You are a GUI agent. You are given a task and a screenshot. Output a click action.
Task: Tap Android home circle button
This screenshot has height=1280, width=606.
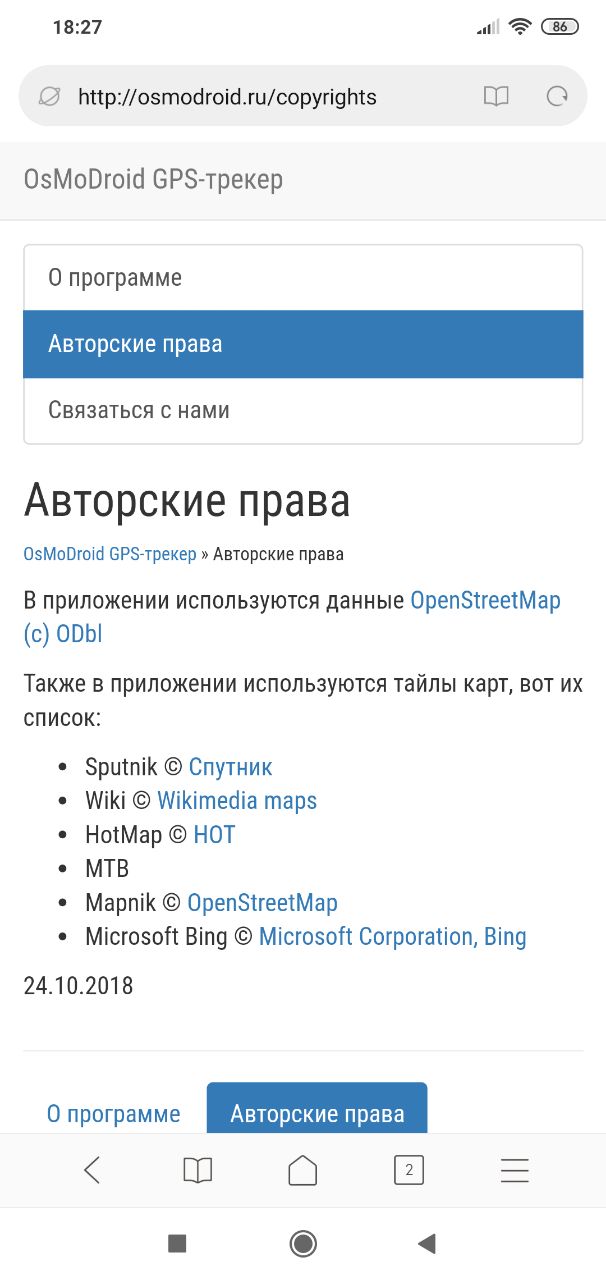(x=303, y=1243)
